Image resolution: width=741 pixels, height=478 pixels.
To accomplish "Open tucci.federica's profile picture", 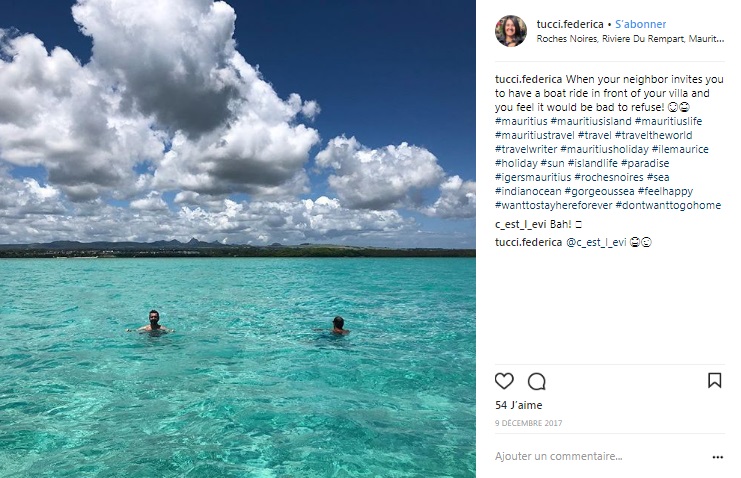I will click(x=510, y=31).
